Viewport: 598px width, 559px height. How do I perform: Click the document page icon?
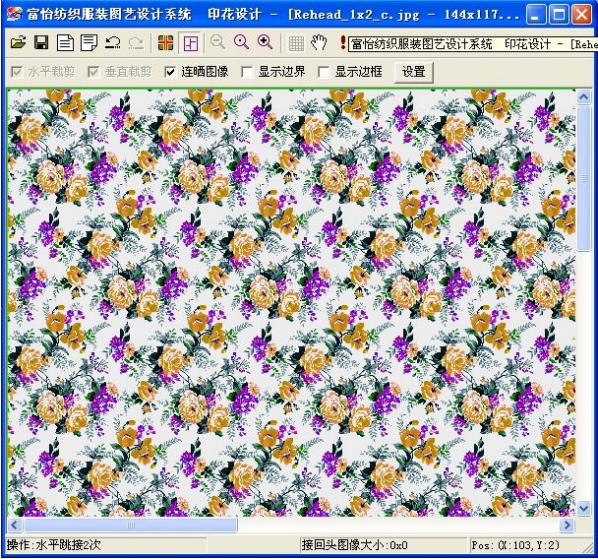[x=65, y=42]
